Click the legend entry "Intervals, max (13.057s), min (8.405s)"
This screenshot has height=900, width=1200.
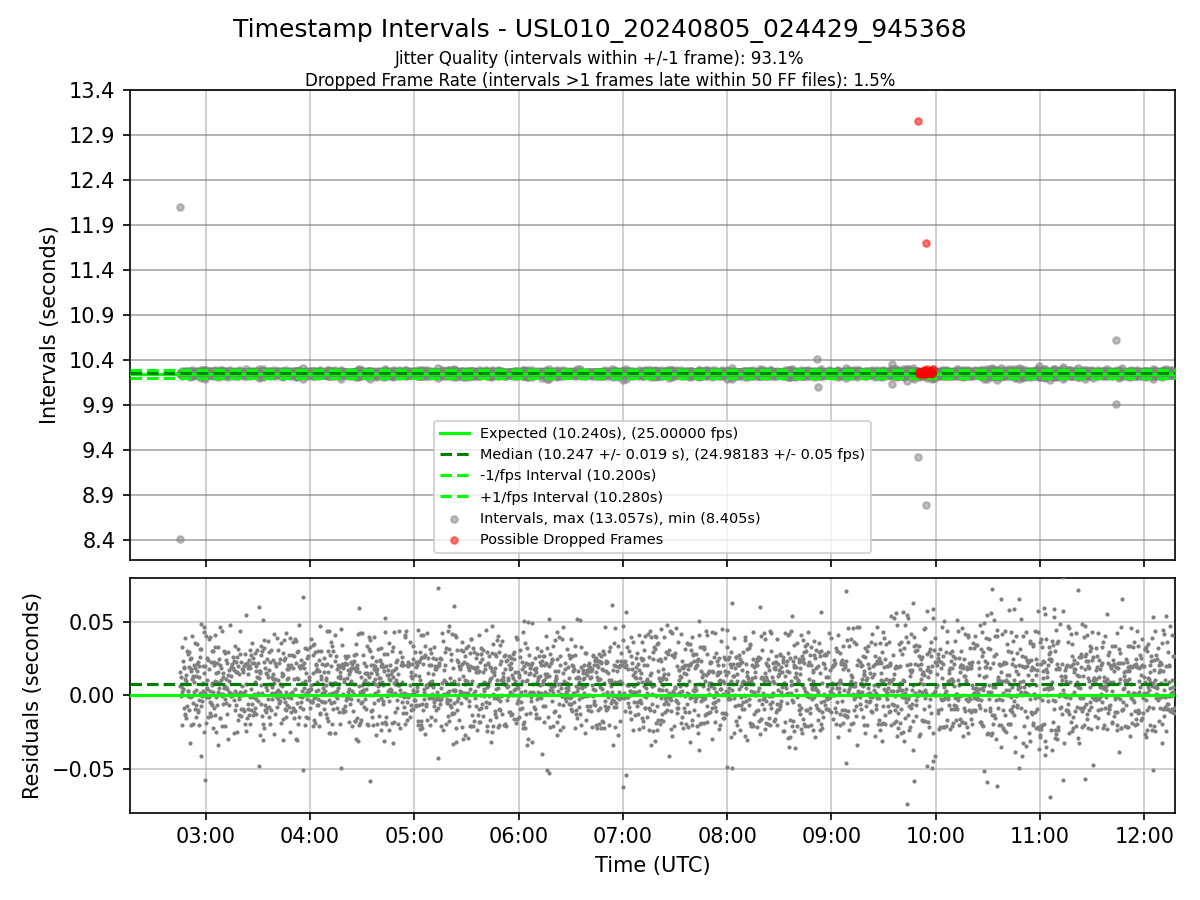click(x=620, y=518)
